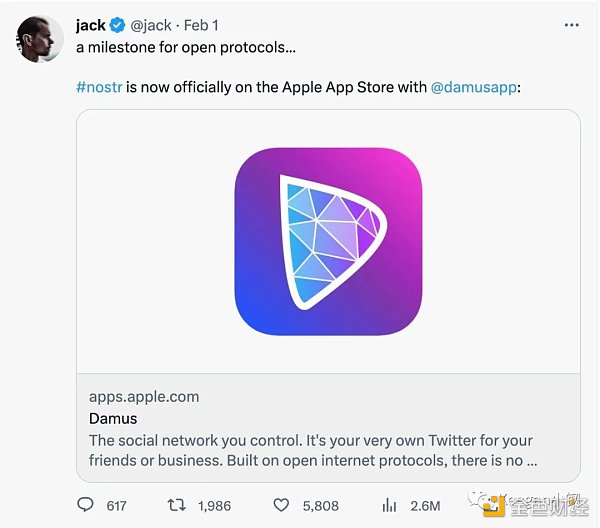The image size is (600, 528).
Task: Open the view analytics bar chart icon
Action: coord(390,505)
